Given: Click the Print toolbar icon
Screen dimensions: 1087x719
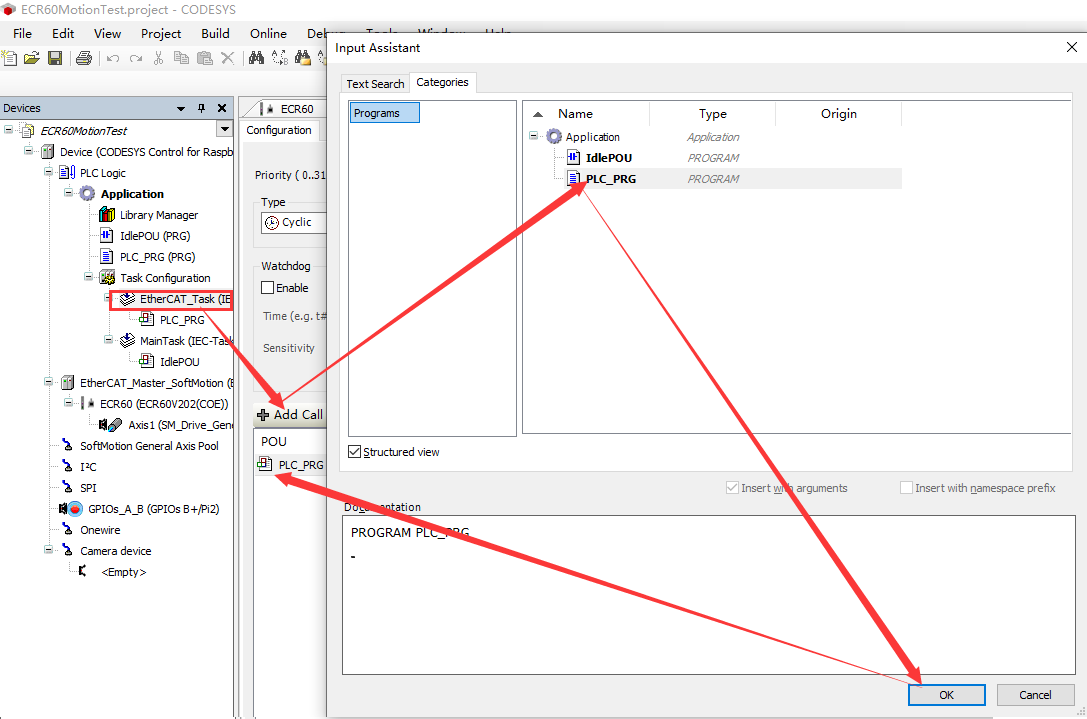Looking at the screenshot, I should tap(84, 58).
